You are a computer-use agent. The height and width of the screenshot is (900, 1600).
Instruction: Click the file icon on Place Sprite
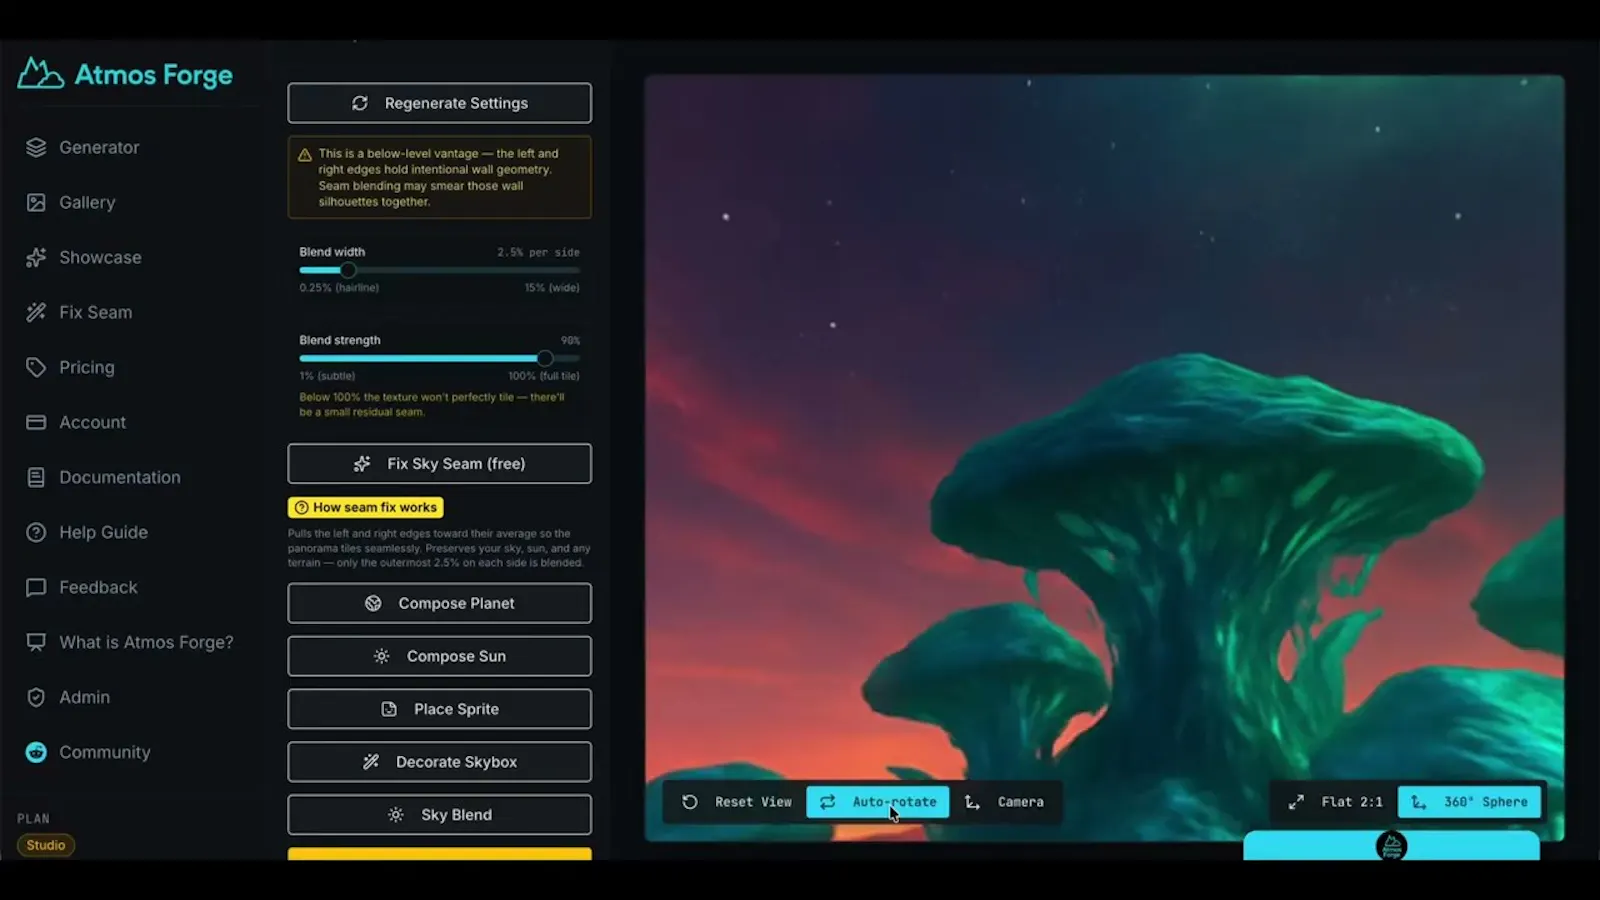(x=389, y=709)
